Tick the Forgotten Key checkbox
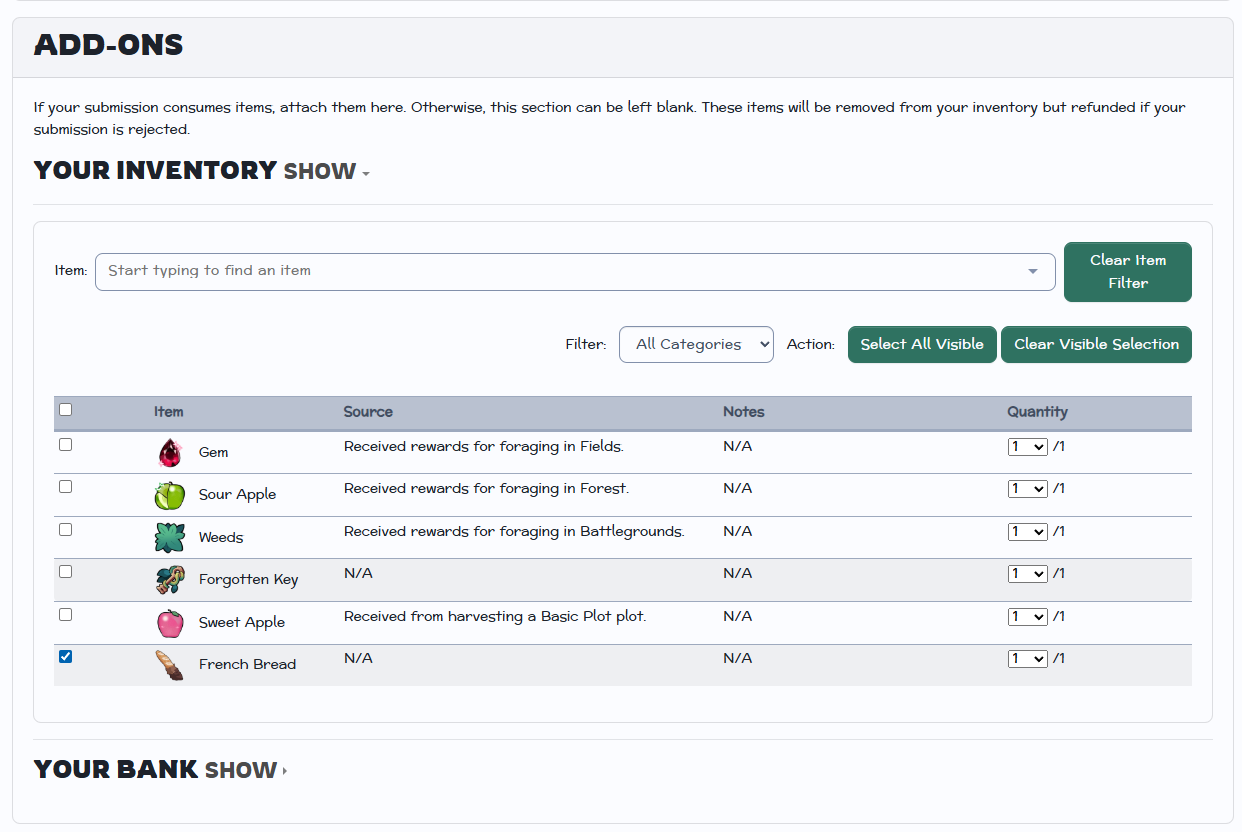This screenshot has width=1242, height=832. tap(66, 572)
